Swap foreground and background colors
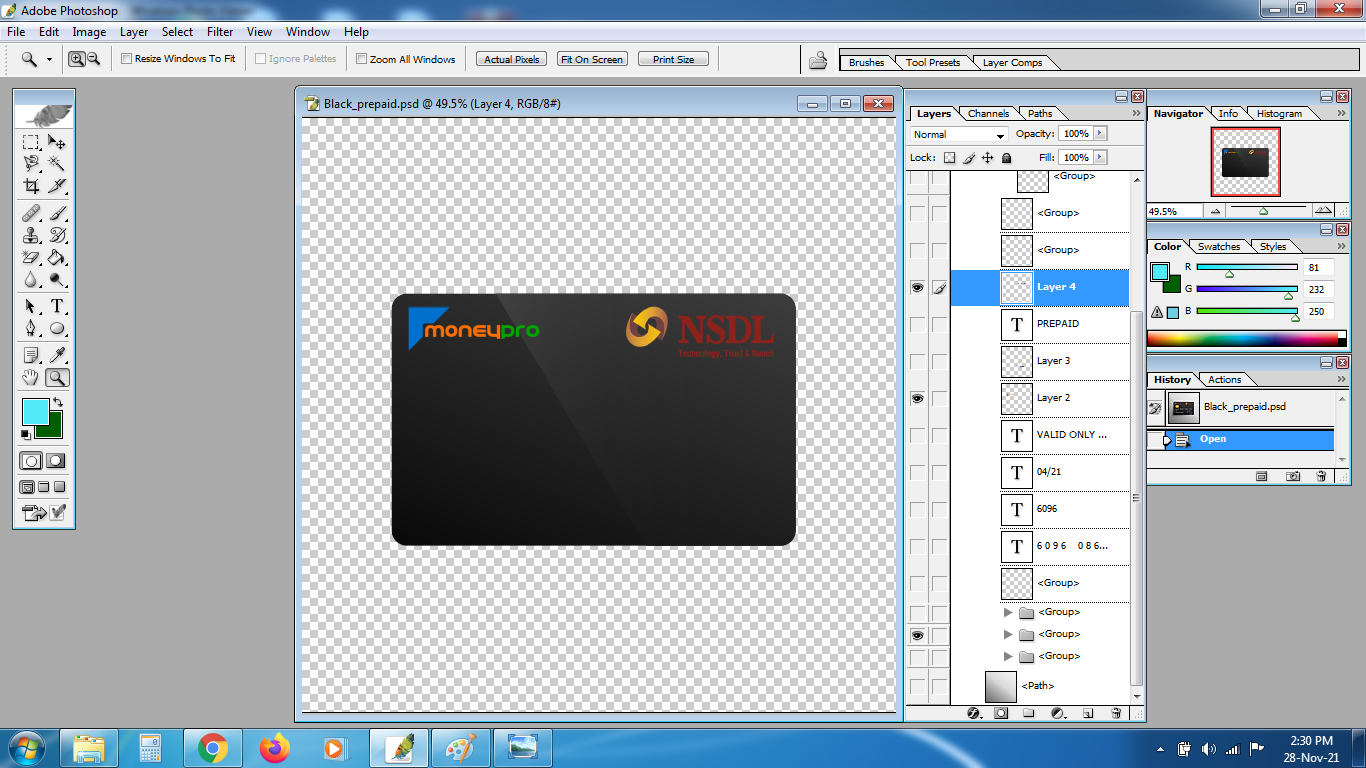 coord(58,402)
